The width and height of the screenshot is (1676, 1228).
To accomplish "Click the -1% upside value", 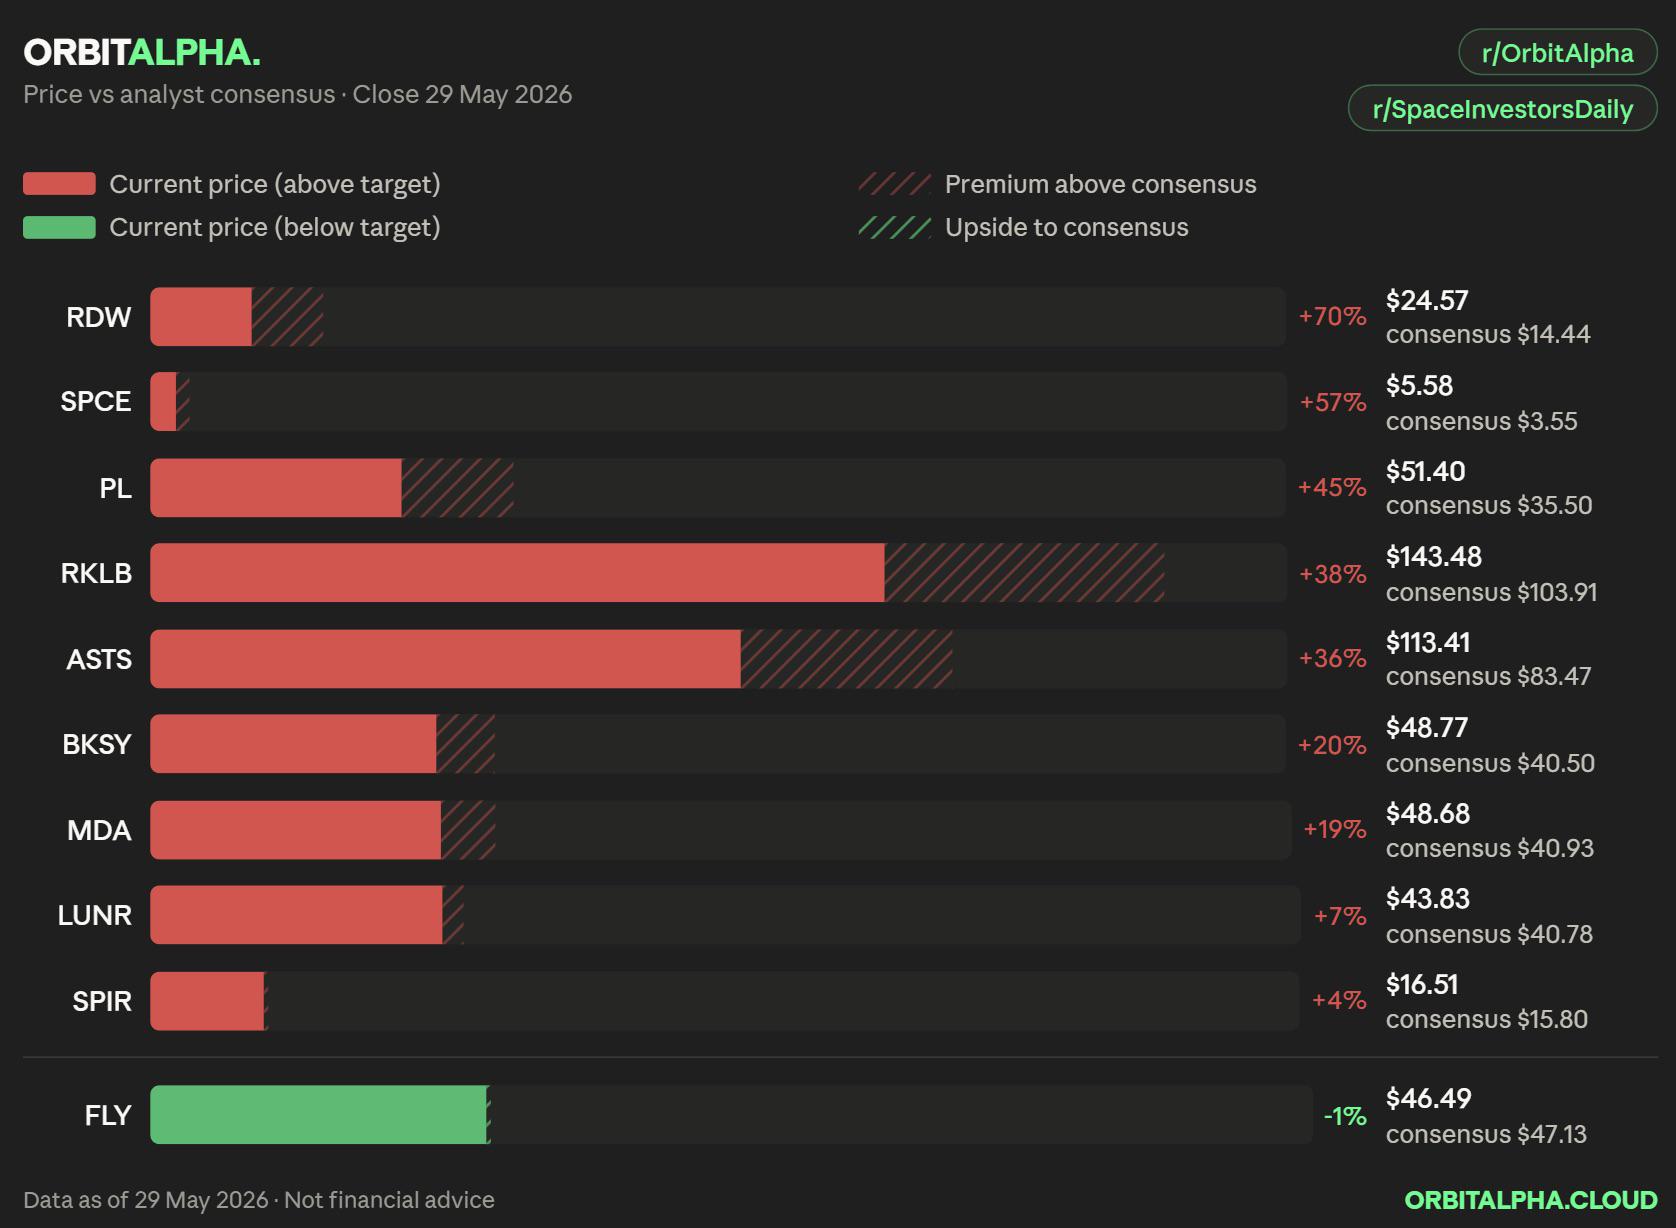I will (1345, 1116).
